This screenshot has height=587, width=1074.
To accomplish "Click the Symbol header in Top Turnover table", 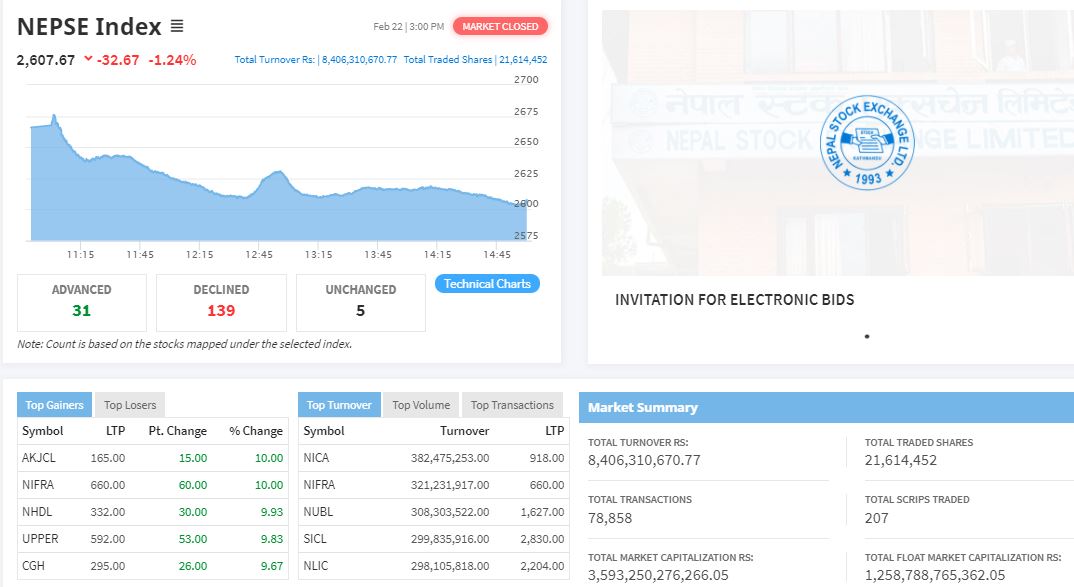I will [324, 431].
